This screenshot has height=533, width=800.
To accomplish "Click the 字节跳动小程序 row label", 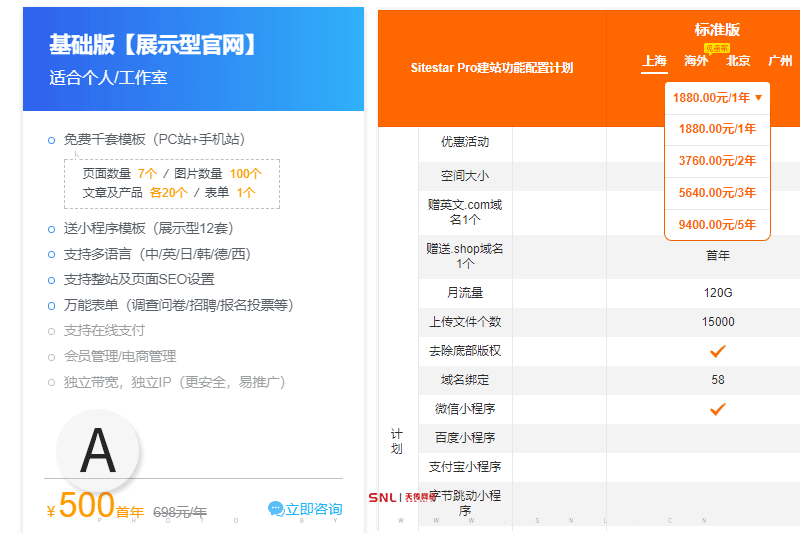I will (465, 503).
